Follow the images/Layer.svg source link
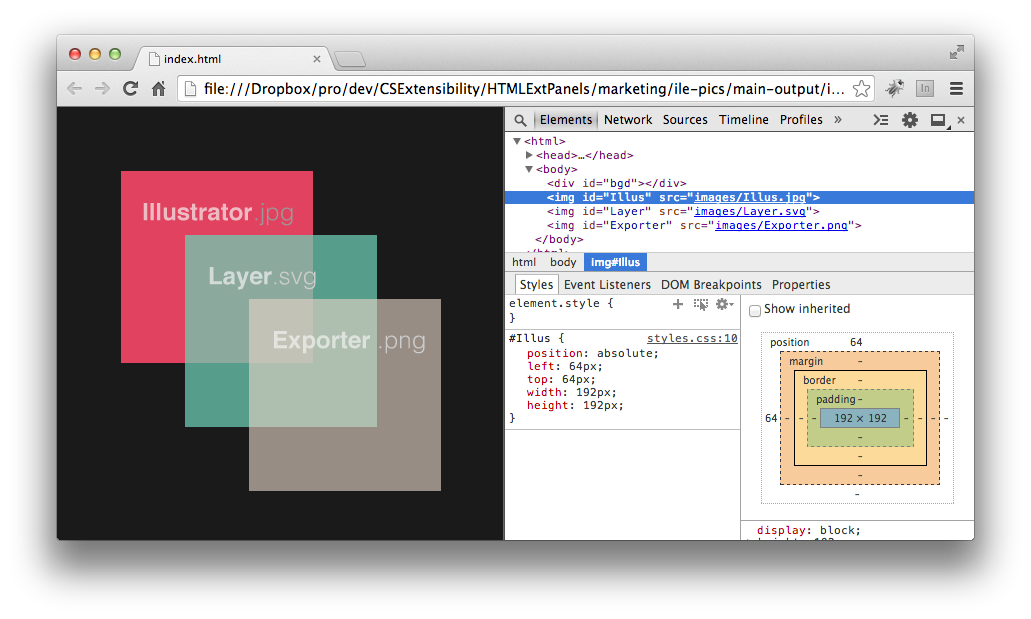 tap(750, 211)
